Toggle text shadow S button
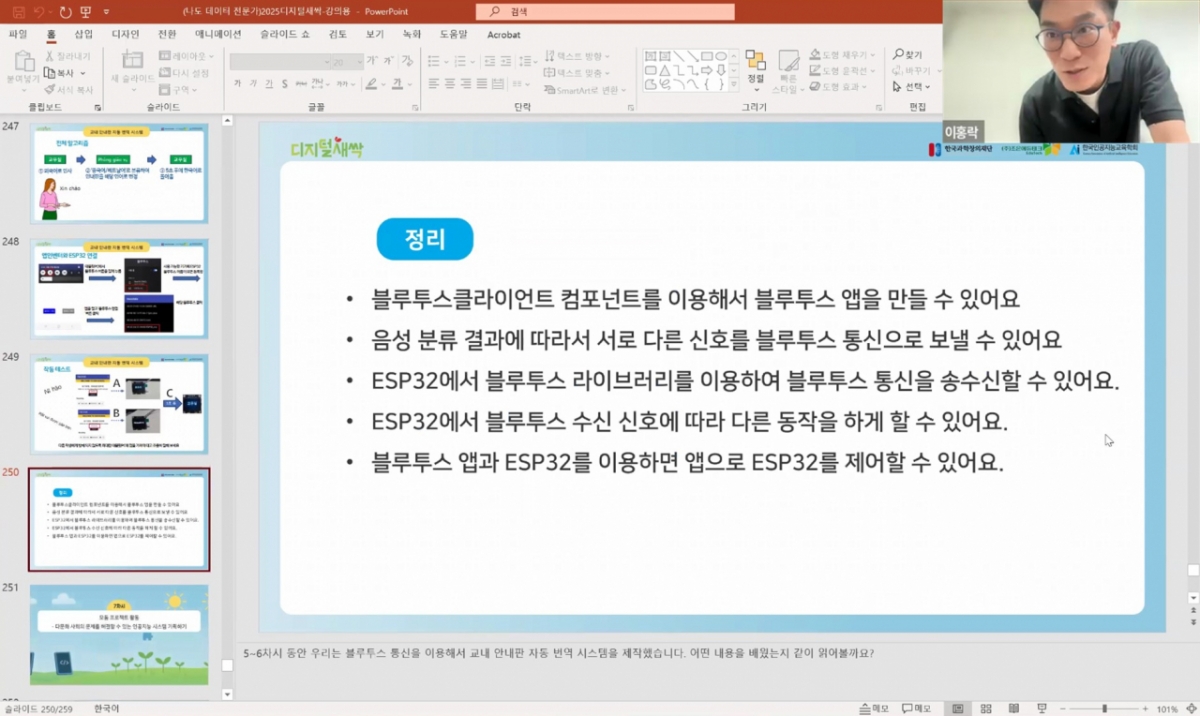The image size is (1200, 716). 286,84
